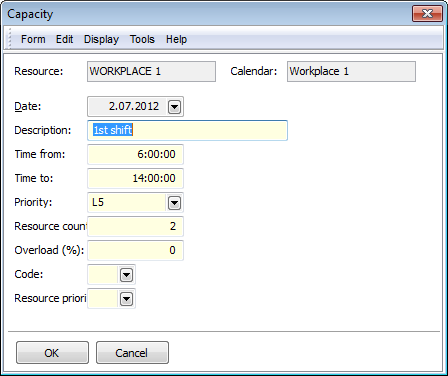Viewport: 448px width, 376px height.
Task: Click the Capacity title bar text
Action: pos(30,14)
